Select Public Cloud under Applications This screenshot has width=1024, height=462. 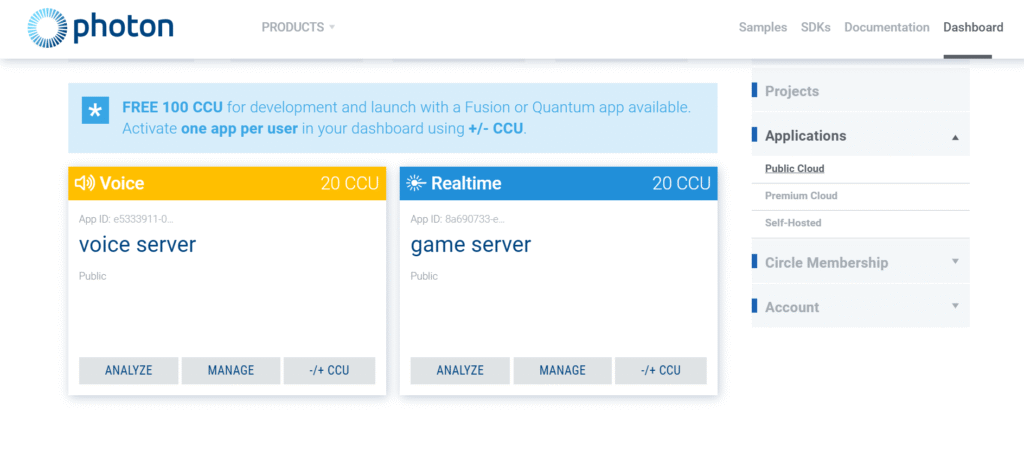tap(794, 169)
